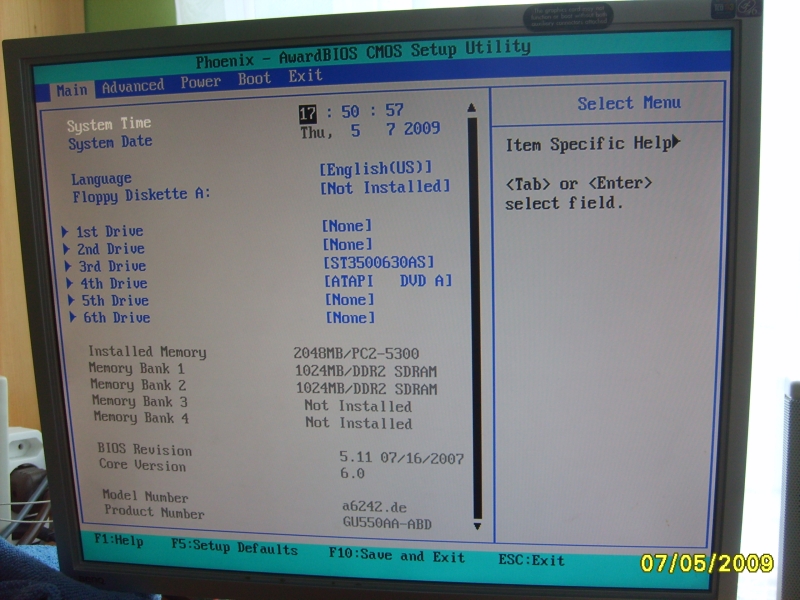Click the 1st Drive value [None]
Screen dimensions: 800x600
click(347, 226)
